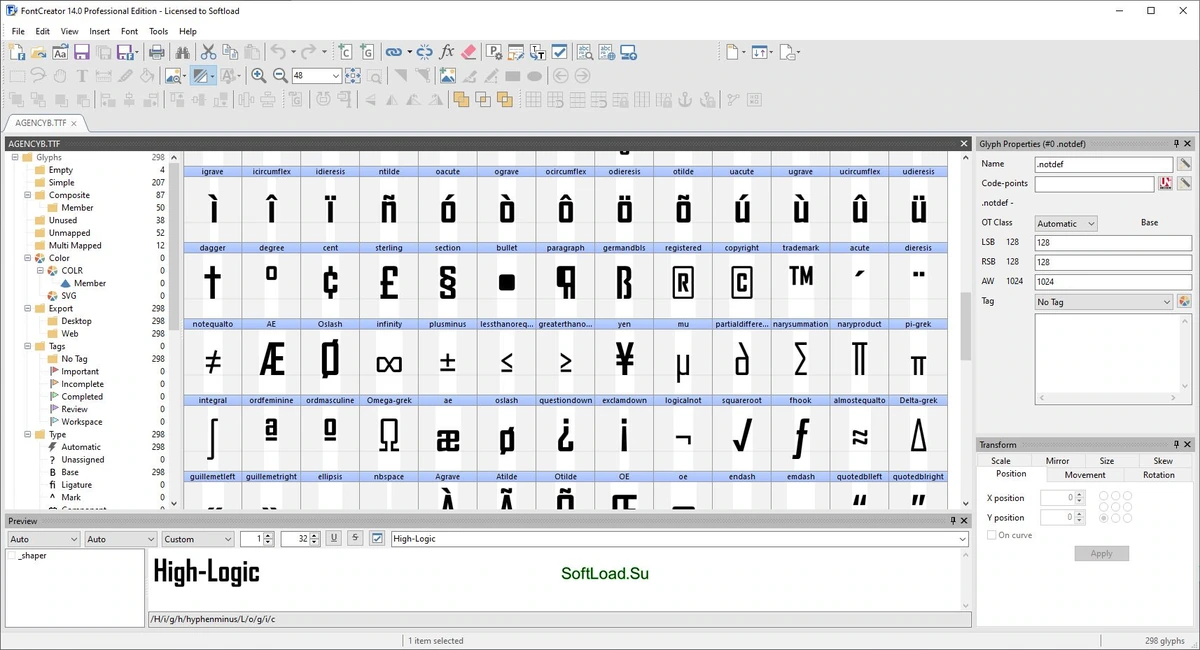Image resolution: width=1200 pixels, height=650 pixels.
Task: Select the Incomplete tag in the tree
Action: (82, 384)
